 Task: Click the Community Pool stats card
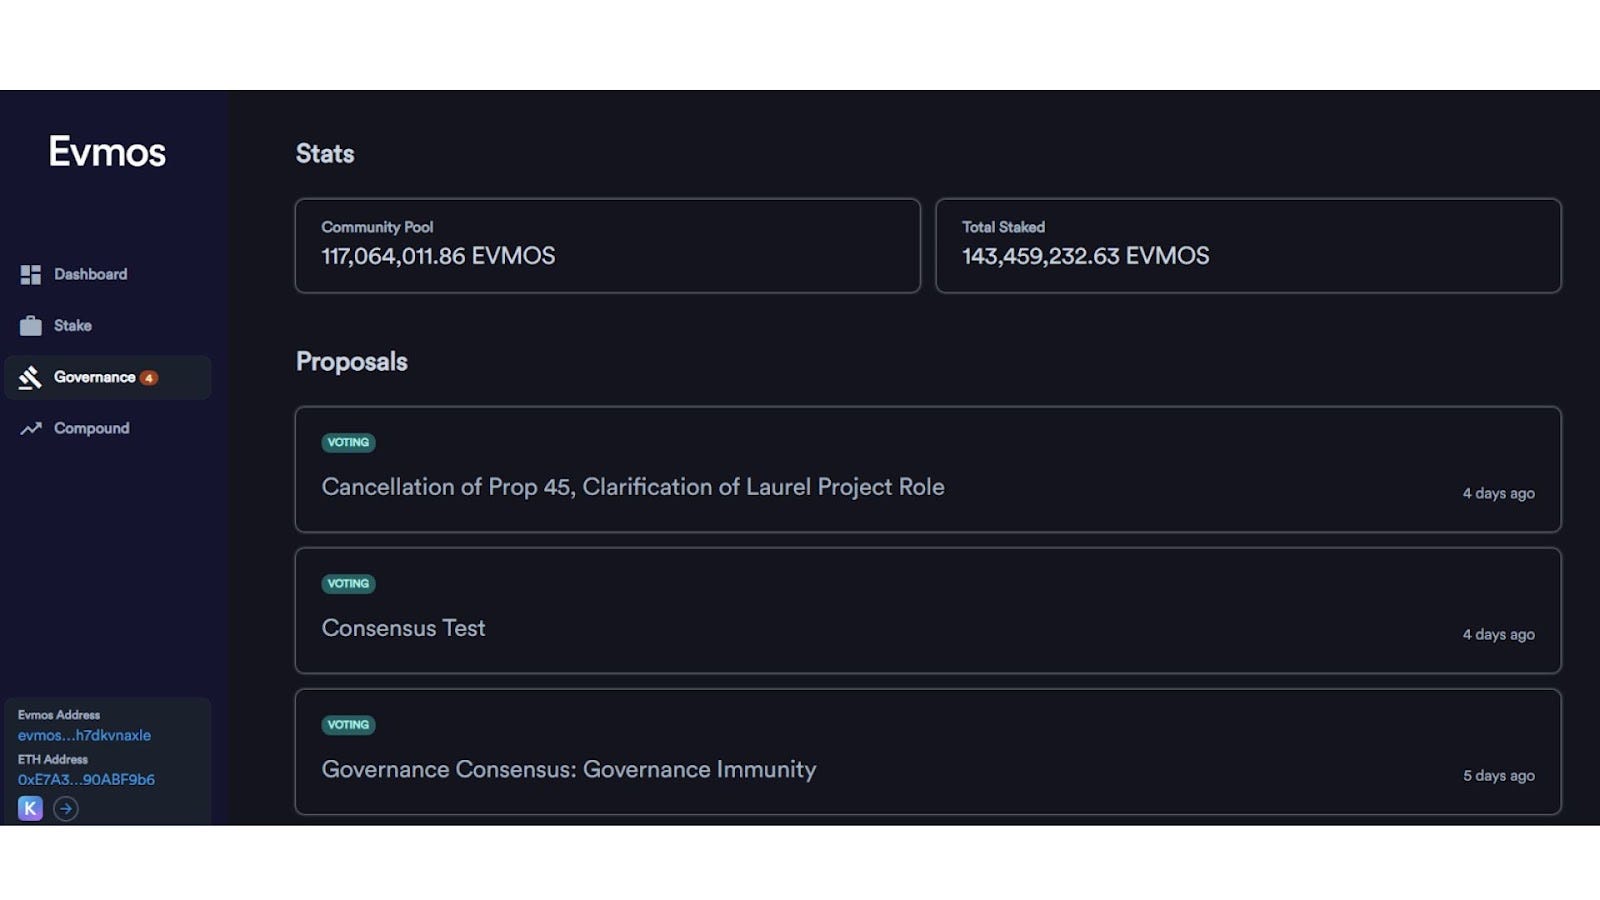click(x=607, y=245)
